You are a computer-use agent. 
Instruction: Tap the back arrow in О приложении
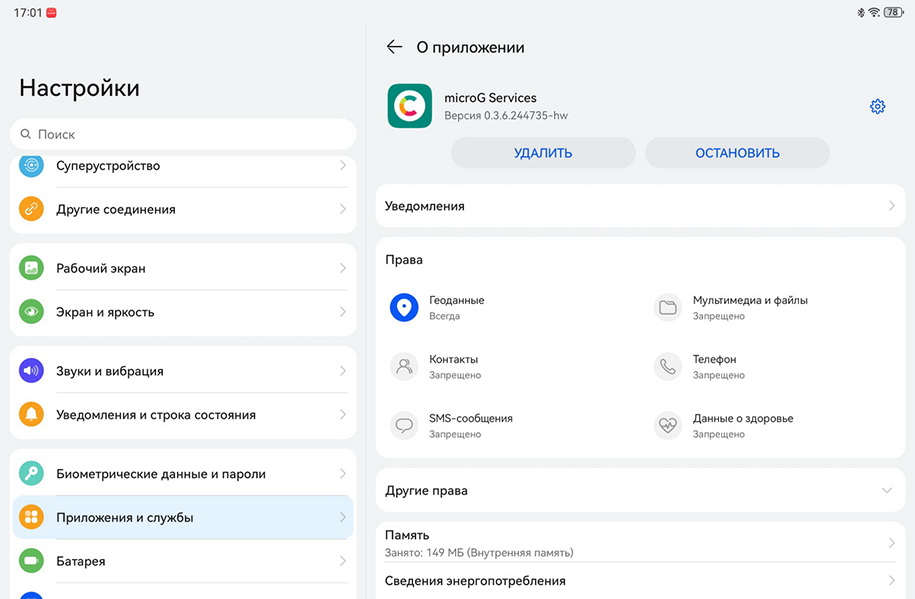pos(394,47)
